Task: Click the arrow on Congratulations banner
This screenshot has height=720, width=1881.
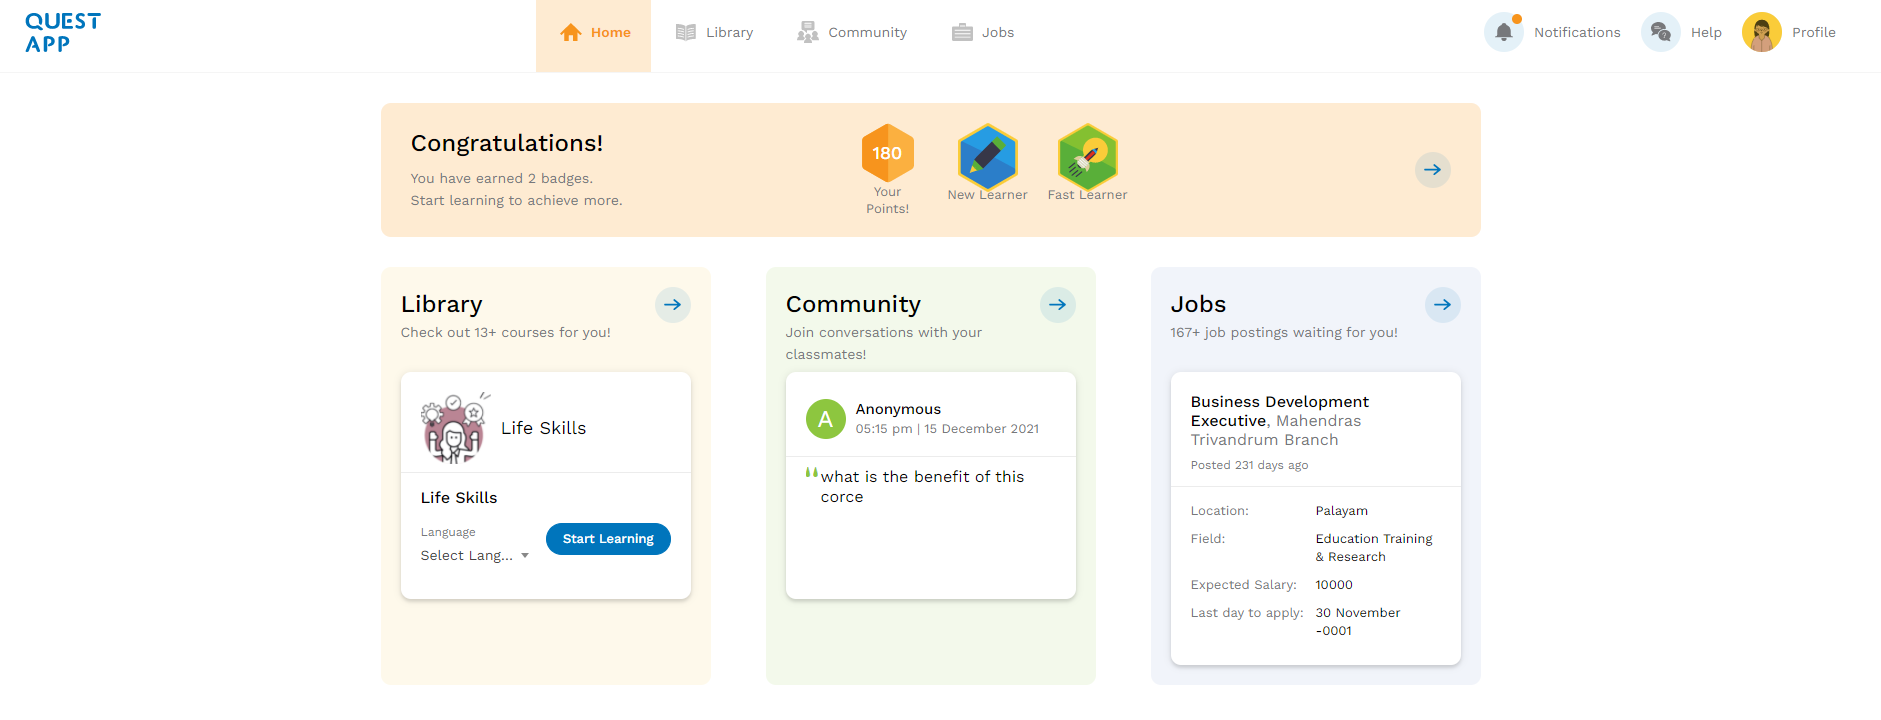Action: pos(1432,170)
